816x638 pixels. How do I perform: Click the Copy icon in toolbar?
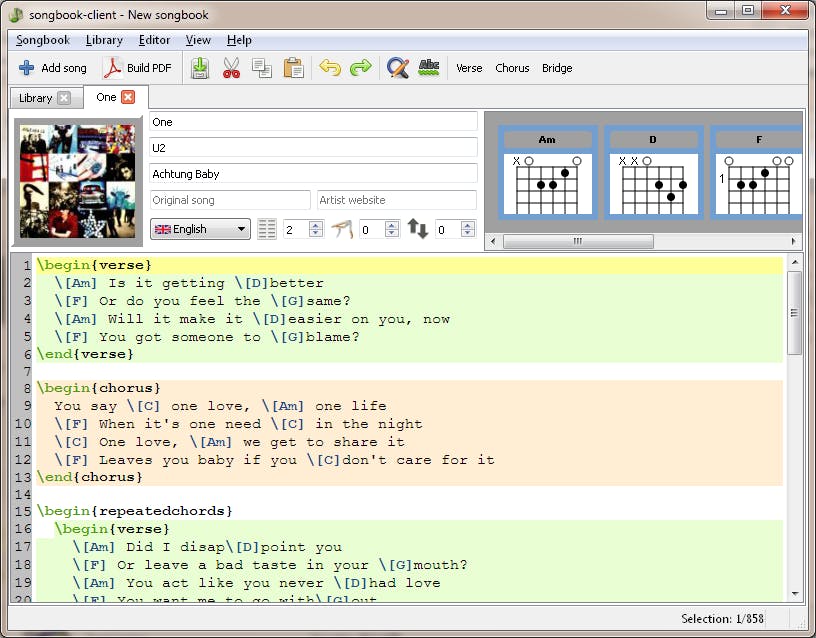click(262, 68)
